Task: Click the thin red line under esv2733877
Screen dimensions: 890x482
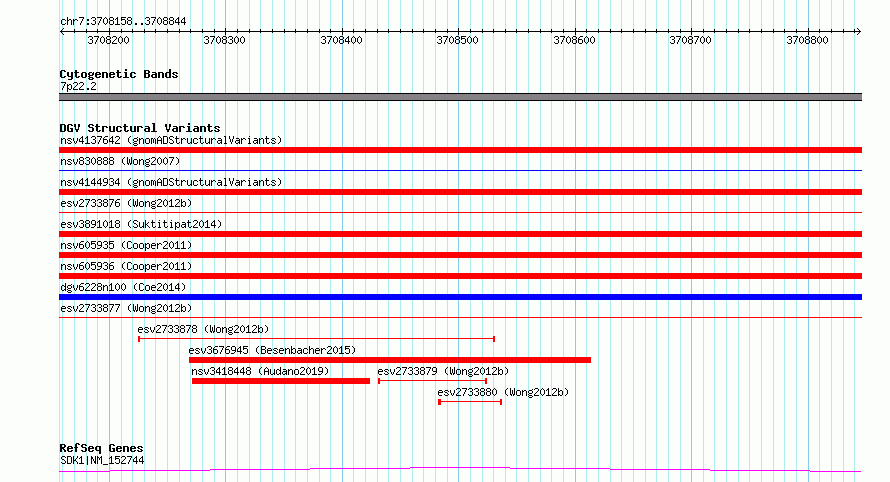Action: [x=460, y=317]
